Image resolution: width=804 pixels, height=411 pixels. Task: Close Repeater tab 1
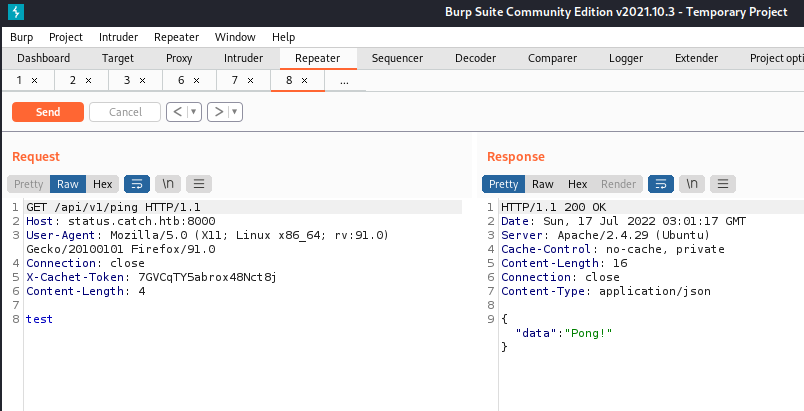(35, 80)
